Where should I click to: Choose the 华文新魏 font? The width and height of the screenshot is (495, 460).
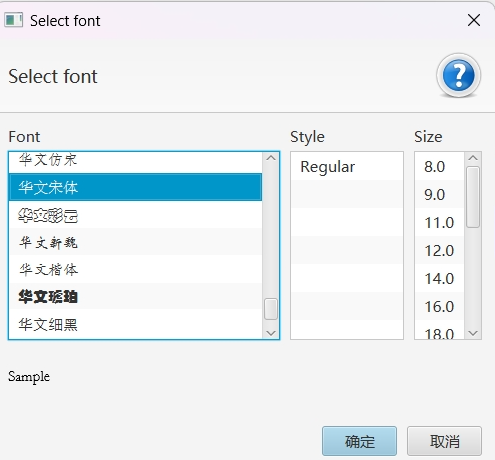click(135, 242)
